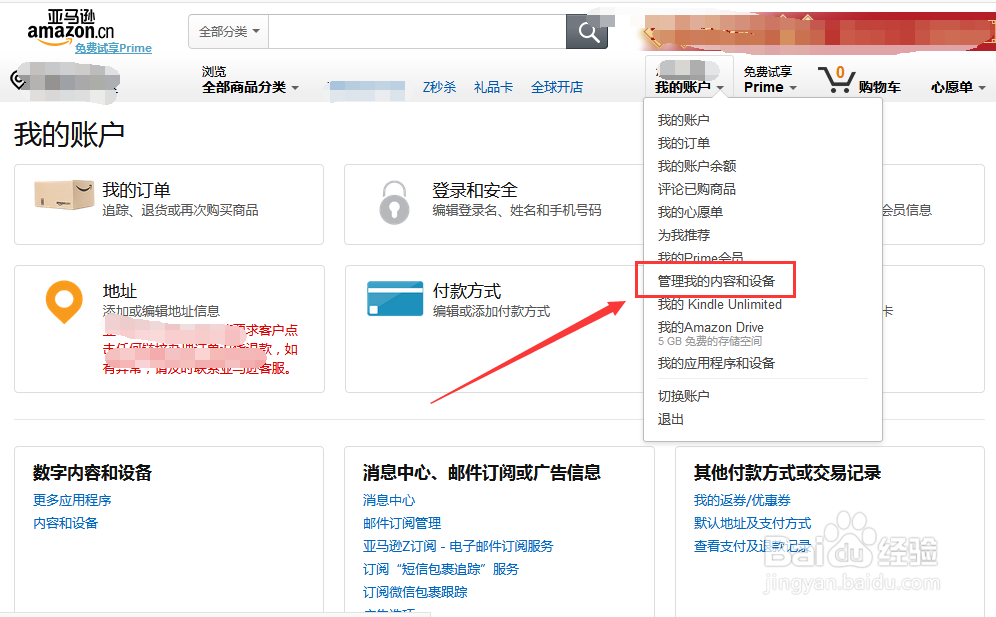Click the 追踪、退货或再次购买商品 description
The height and width of the screenshot is (617, 996).
coord(180,210)
